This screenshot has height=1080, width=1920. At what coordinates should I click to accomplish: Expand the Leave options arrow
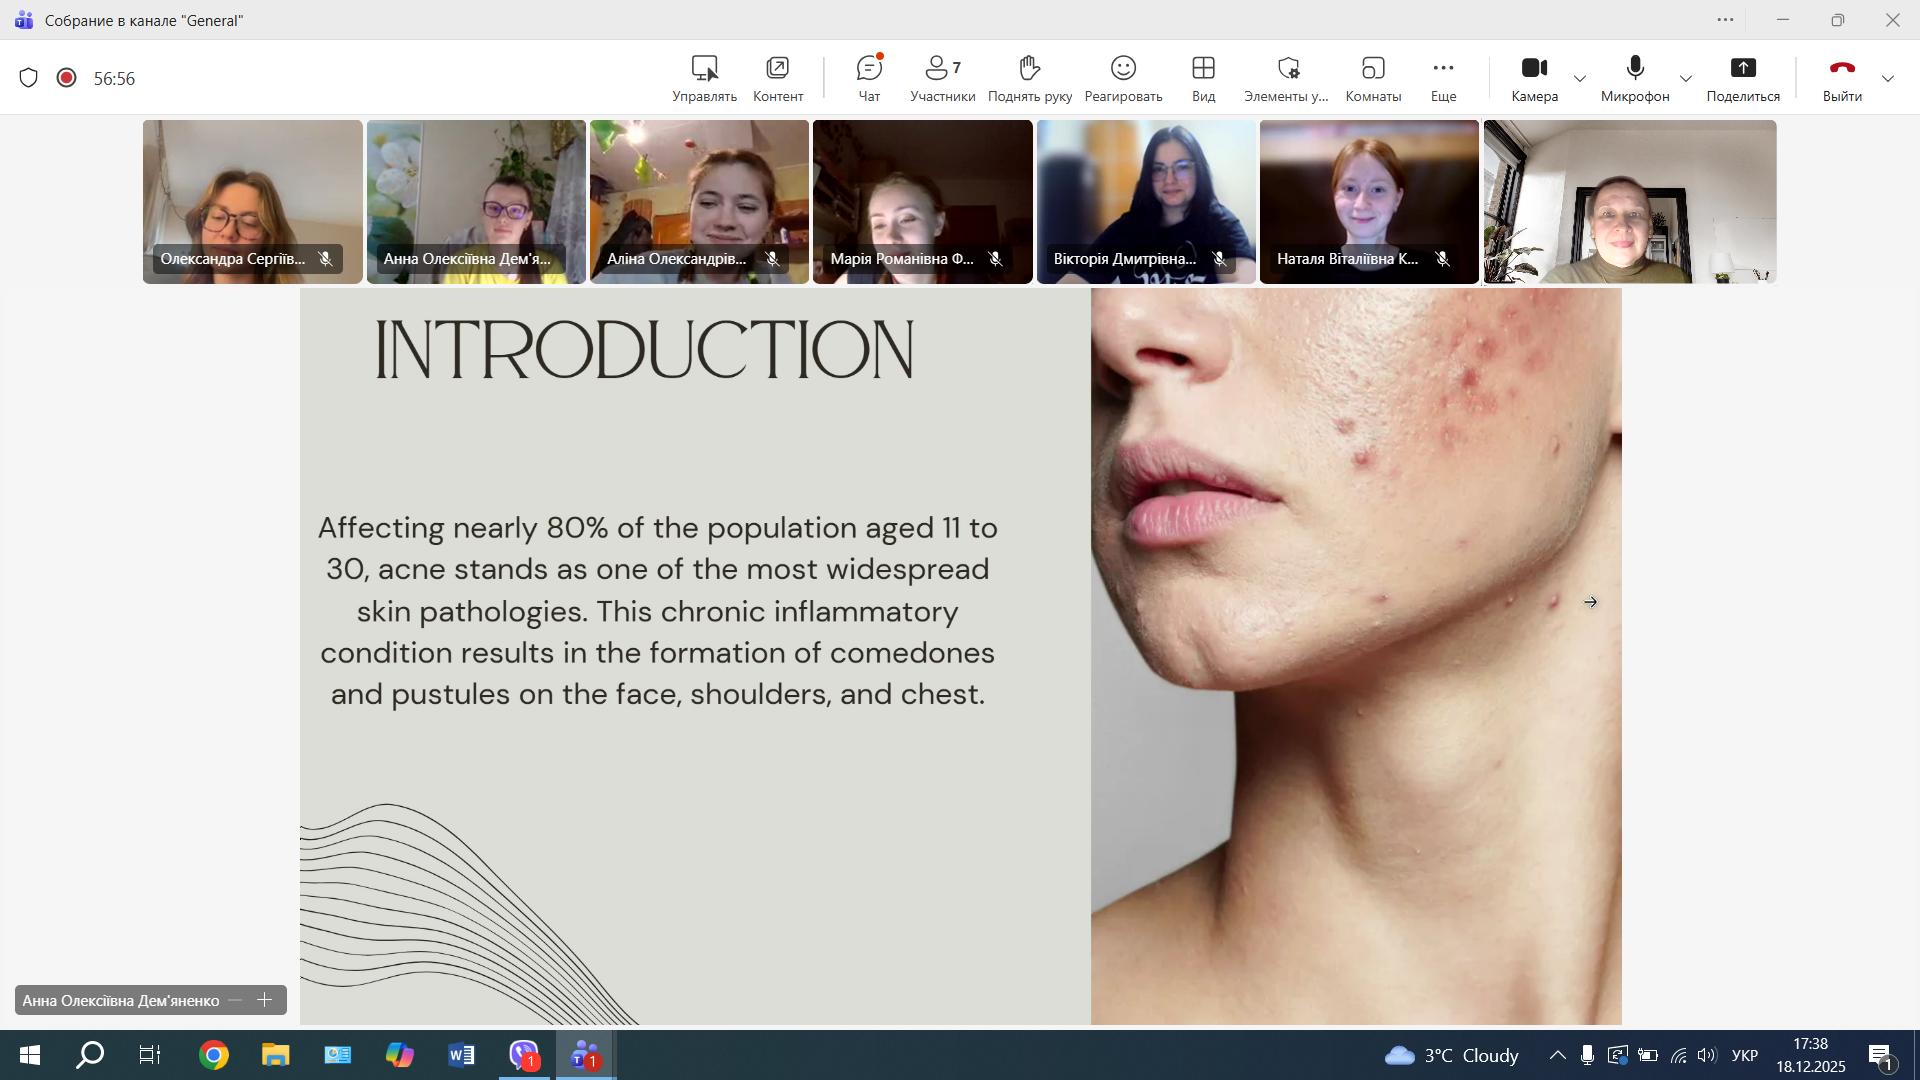tap(1888, 79)
